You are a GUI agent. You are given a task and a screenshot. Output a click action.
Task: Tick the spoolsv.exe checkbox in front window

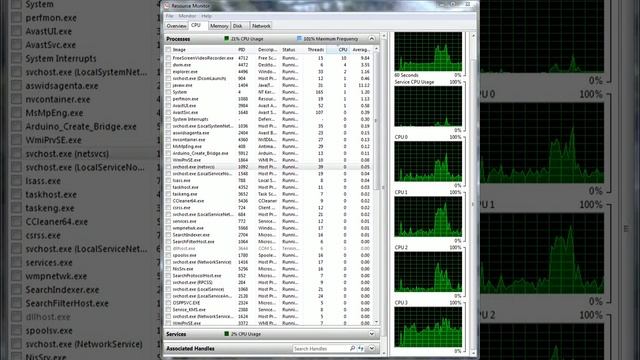tap(168, 255)
